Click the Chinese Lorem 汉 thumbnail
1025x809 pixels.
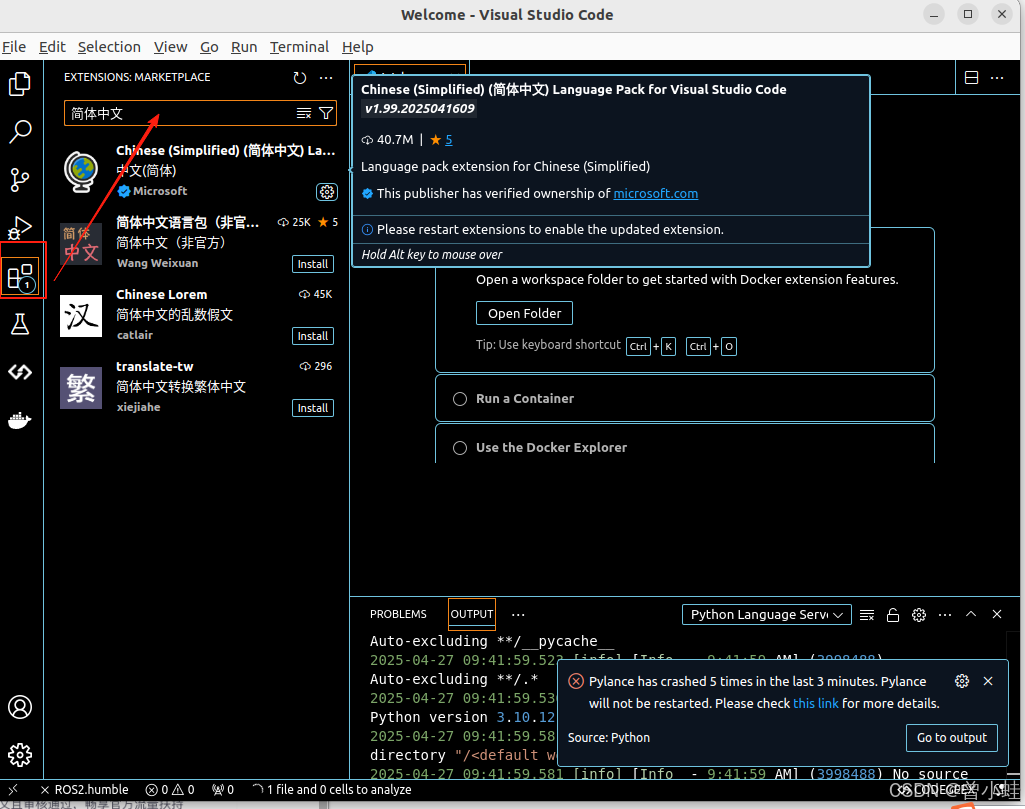tap(81, 316)
